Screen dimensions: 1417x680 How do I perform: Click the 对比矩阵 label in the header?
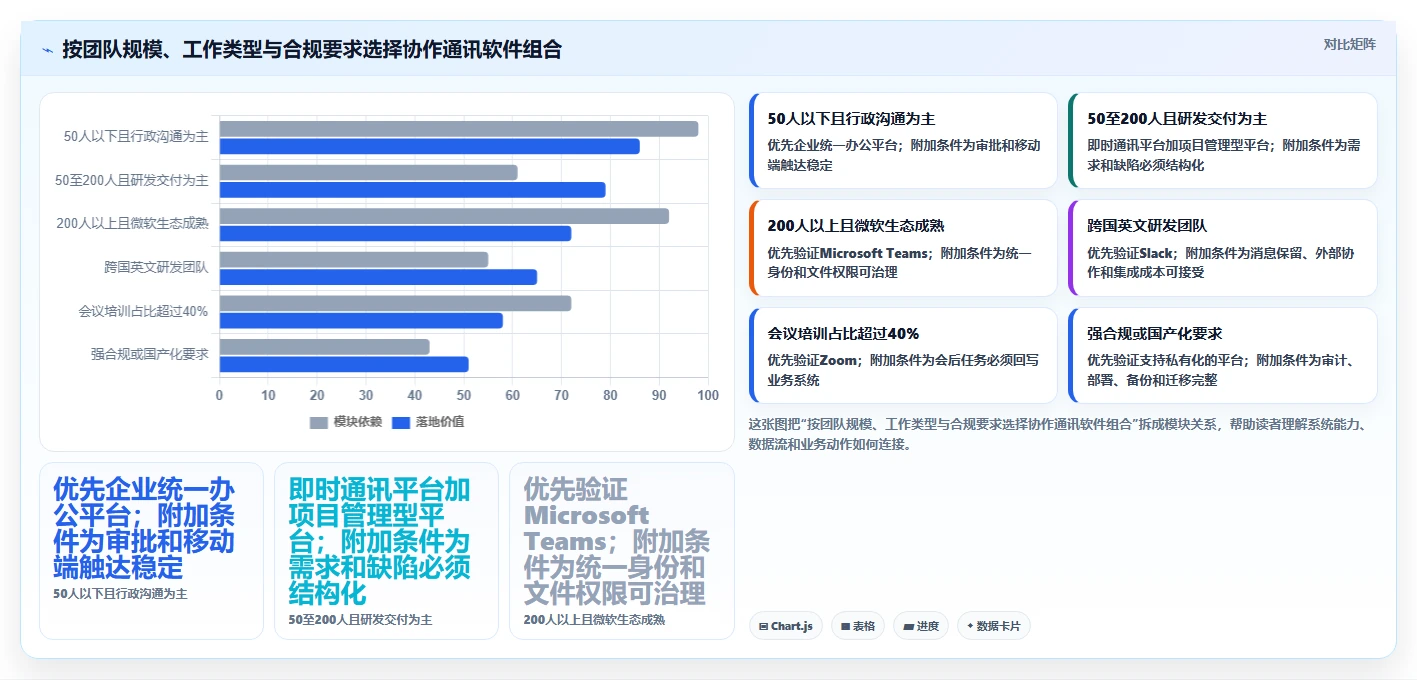(1349, 44)
